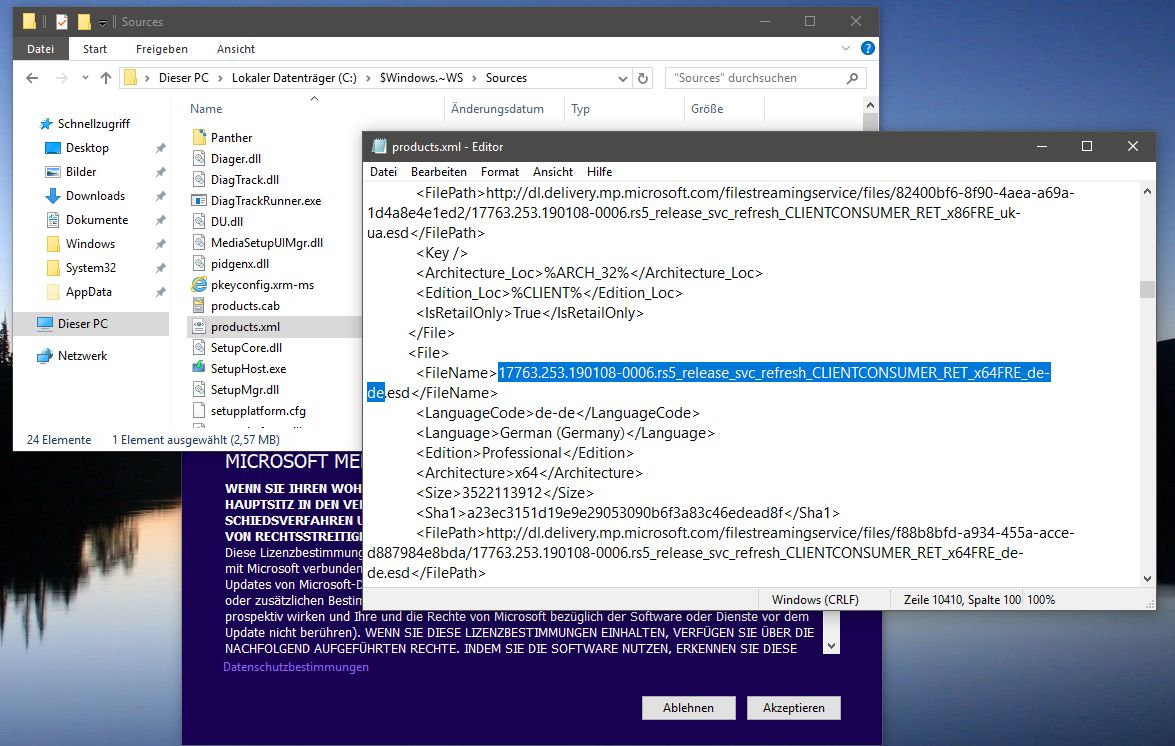Click Ablehnen in the setup license dialog
The width and height of the screenshot is (1175, 746).
pyautogui.click(x=688, y=708)
